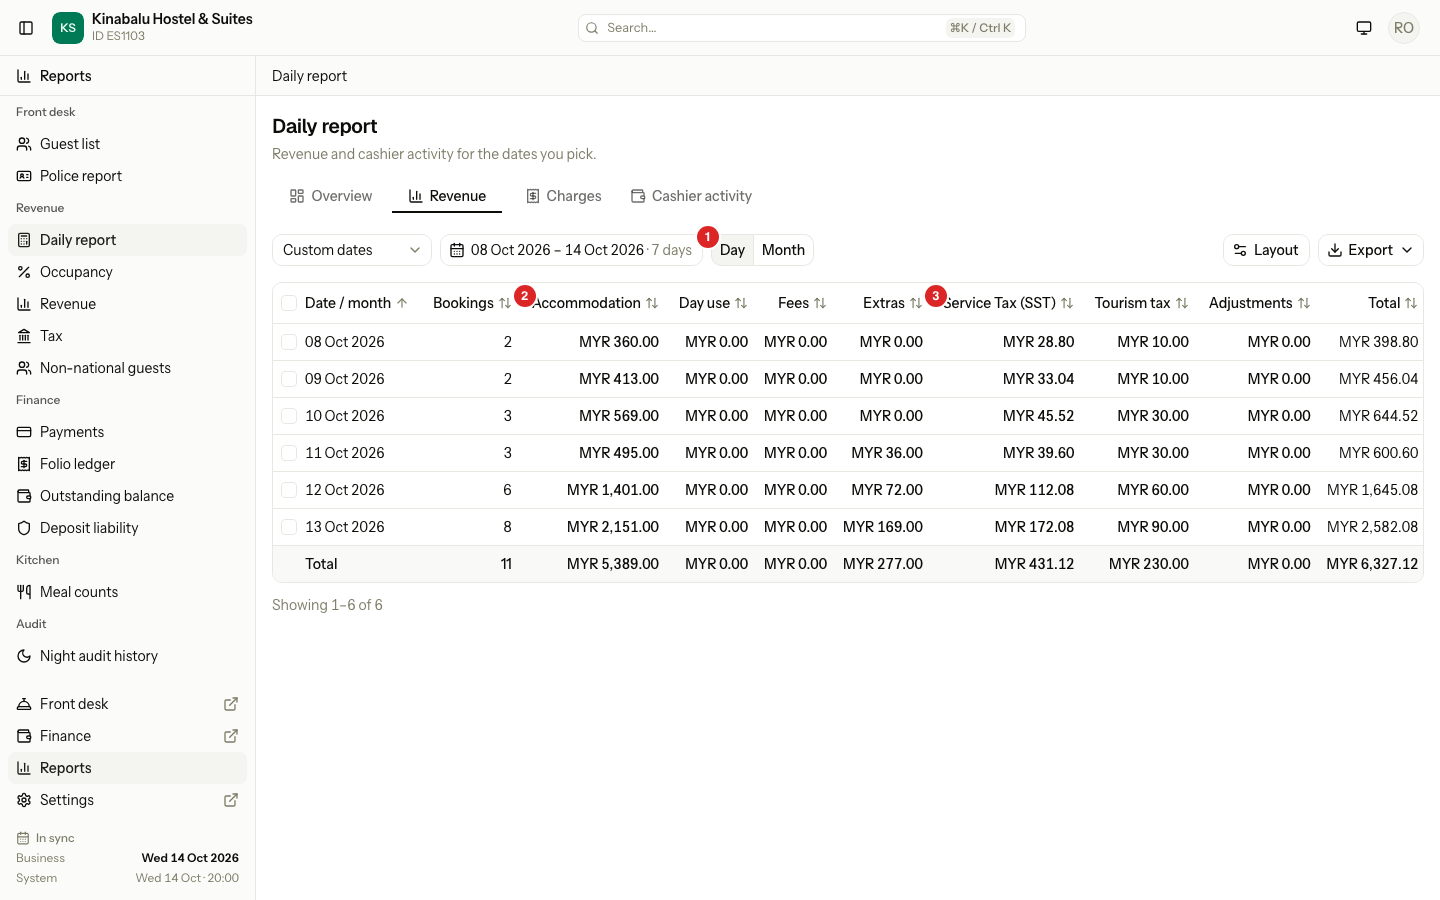Image resolution: width=1440 pixels, height=900 pixels.
Task: Switch grouping to Month
Action: 783,250
